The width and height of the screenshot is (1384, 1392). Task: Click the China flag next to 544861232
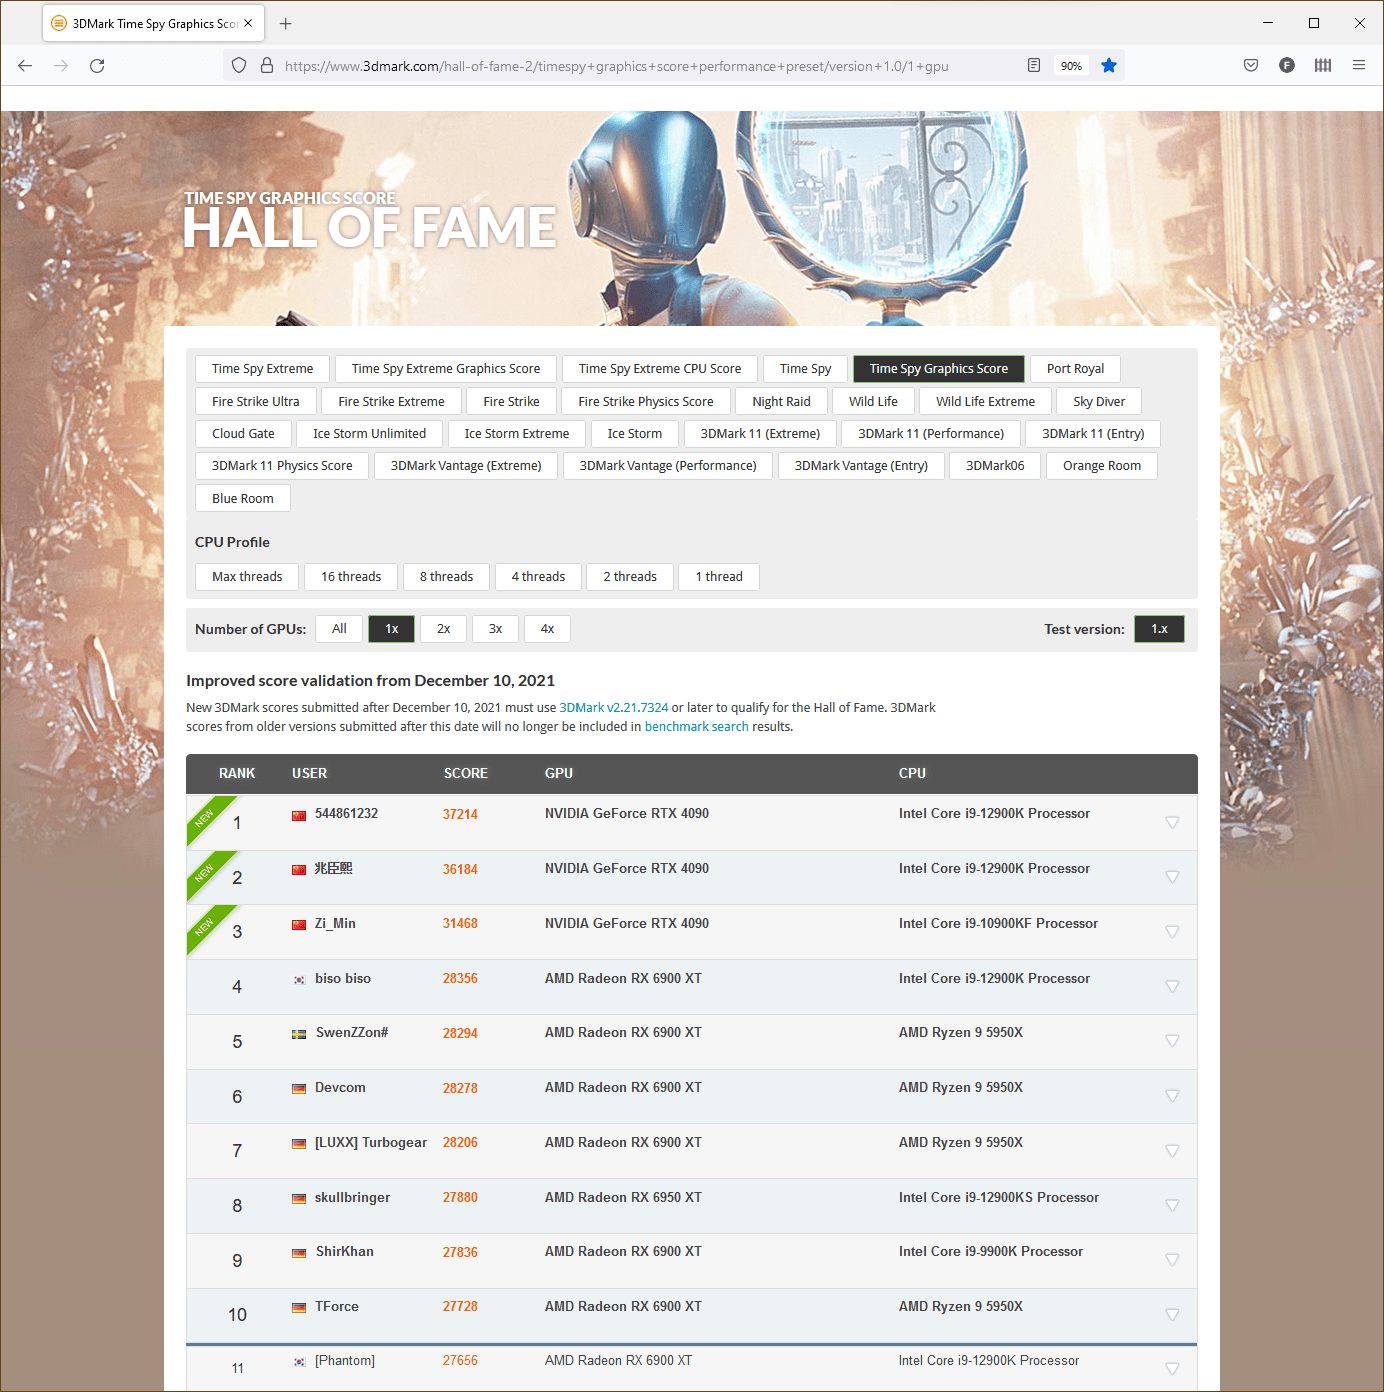[299, 815]
